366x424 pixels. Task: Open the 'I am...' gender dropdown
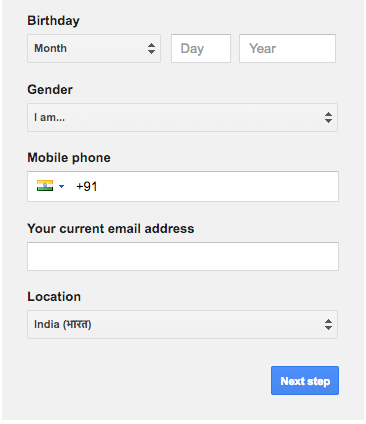click(182, 117)
